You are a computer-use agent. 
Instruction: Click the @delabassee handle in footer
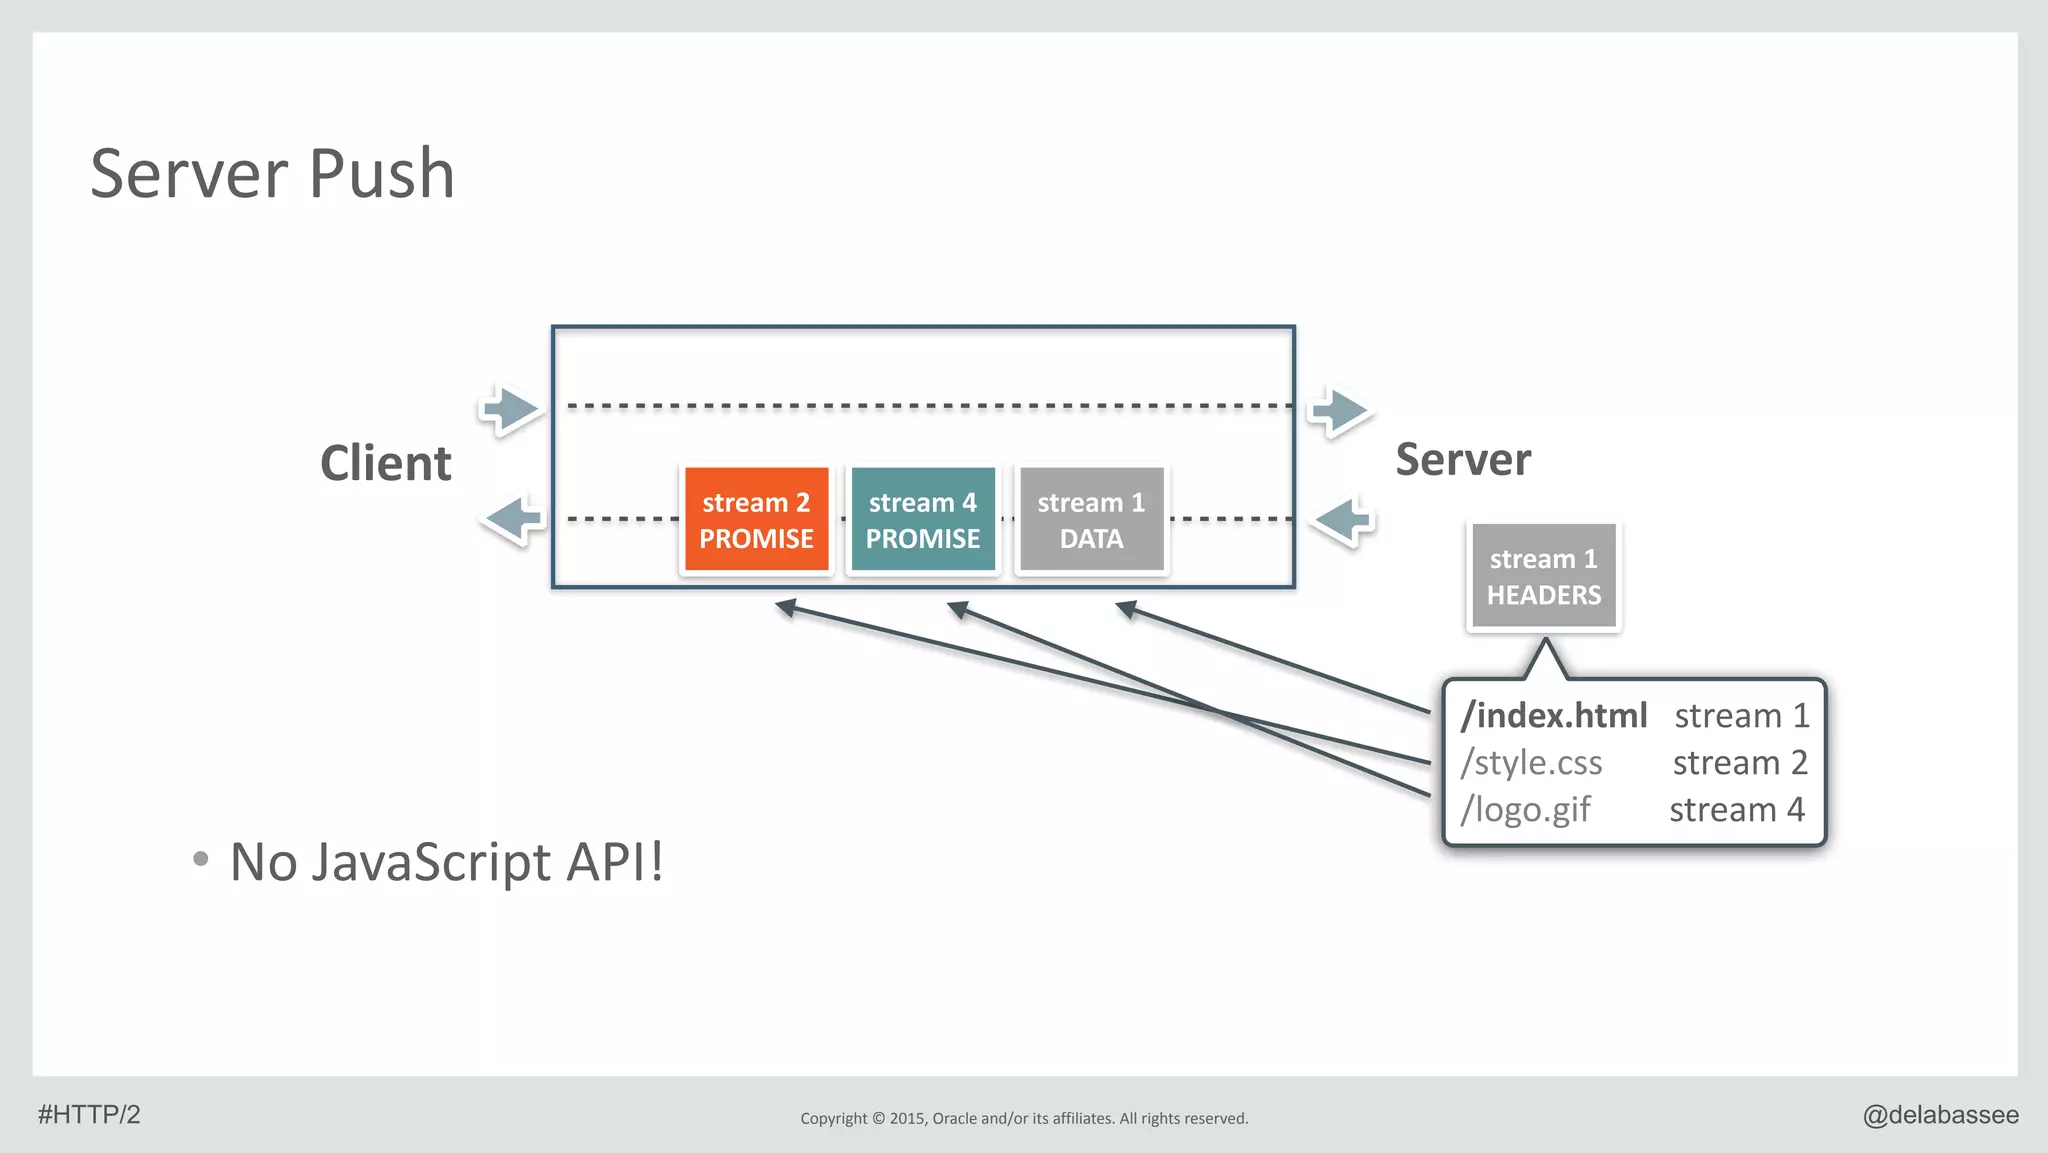(1940, 1114)
